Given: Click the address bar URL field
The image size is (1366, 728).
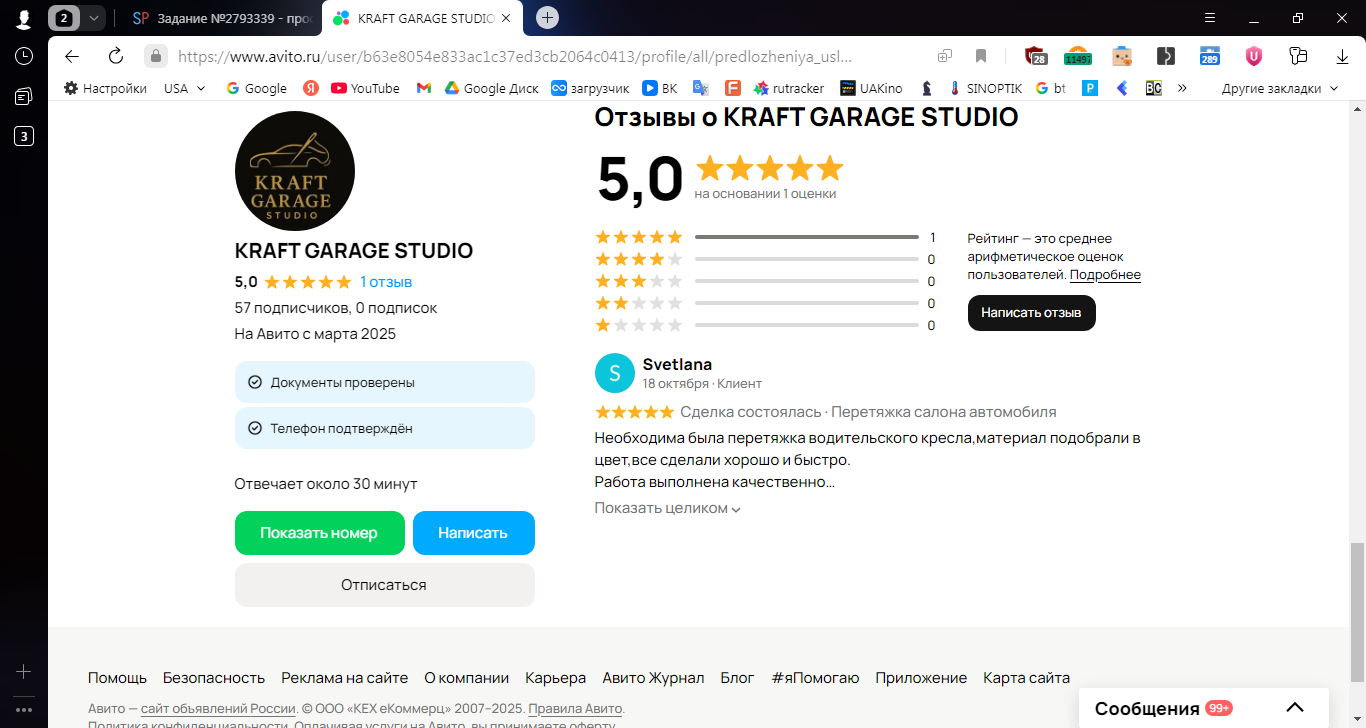Looking at the screenshot, I should pyautogui.click(x=514, y=56).
